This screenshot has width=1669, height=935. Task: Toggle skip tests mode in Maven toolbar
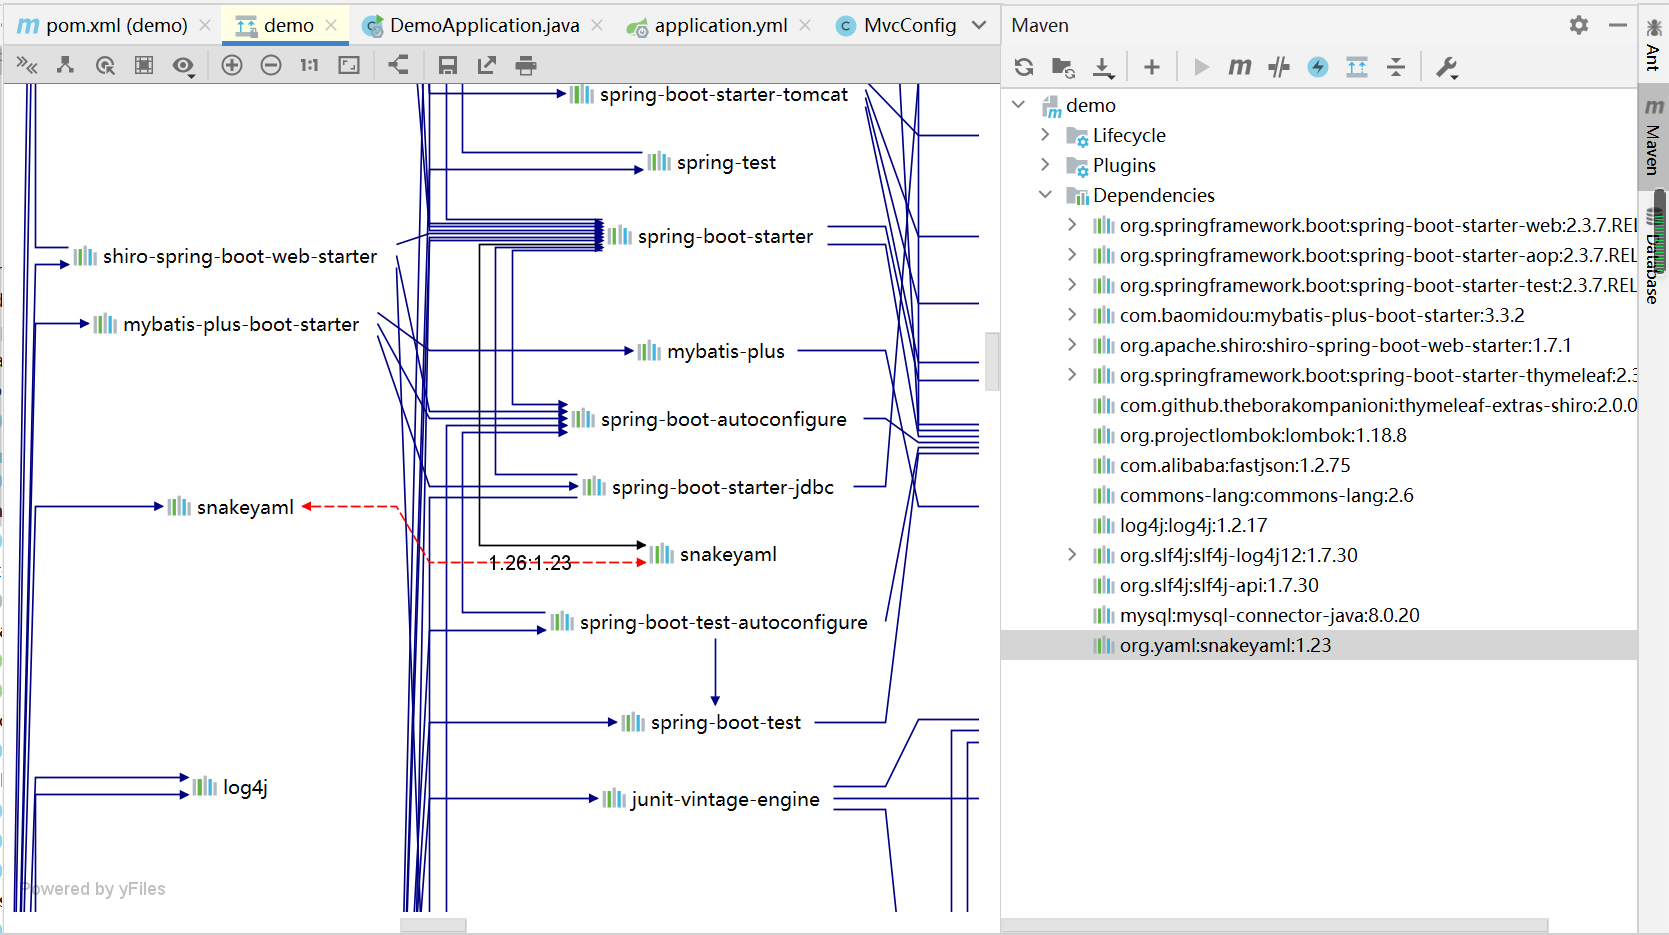pyautogui.click(x=1279, y=67)
